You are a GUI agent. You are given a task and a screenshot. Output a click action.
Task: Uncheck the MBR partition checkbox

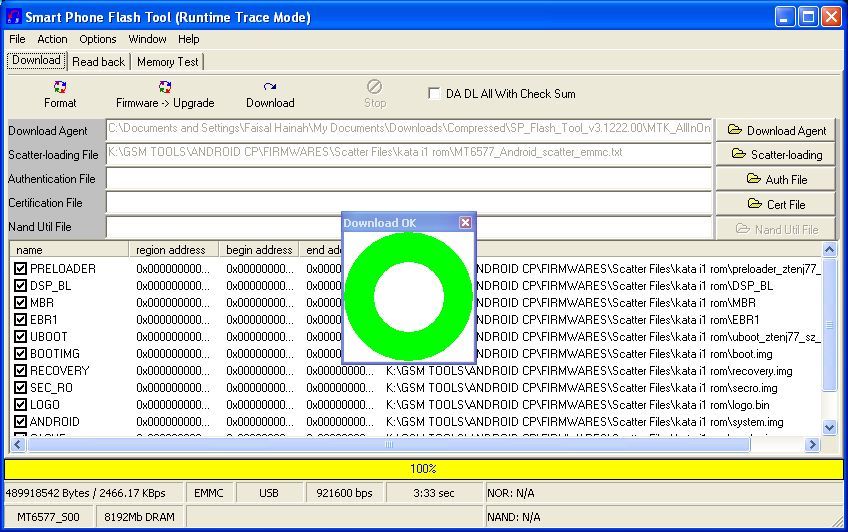click(20, 302)
